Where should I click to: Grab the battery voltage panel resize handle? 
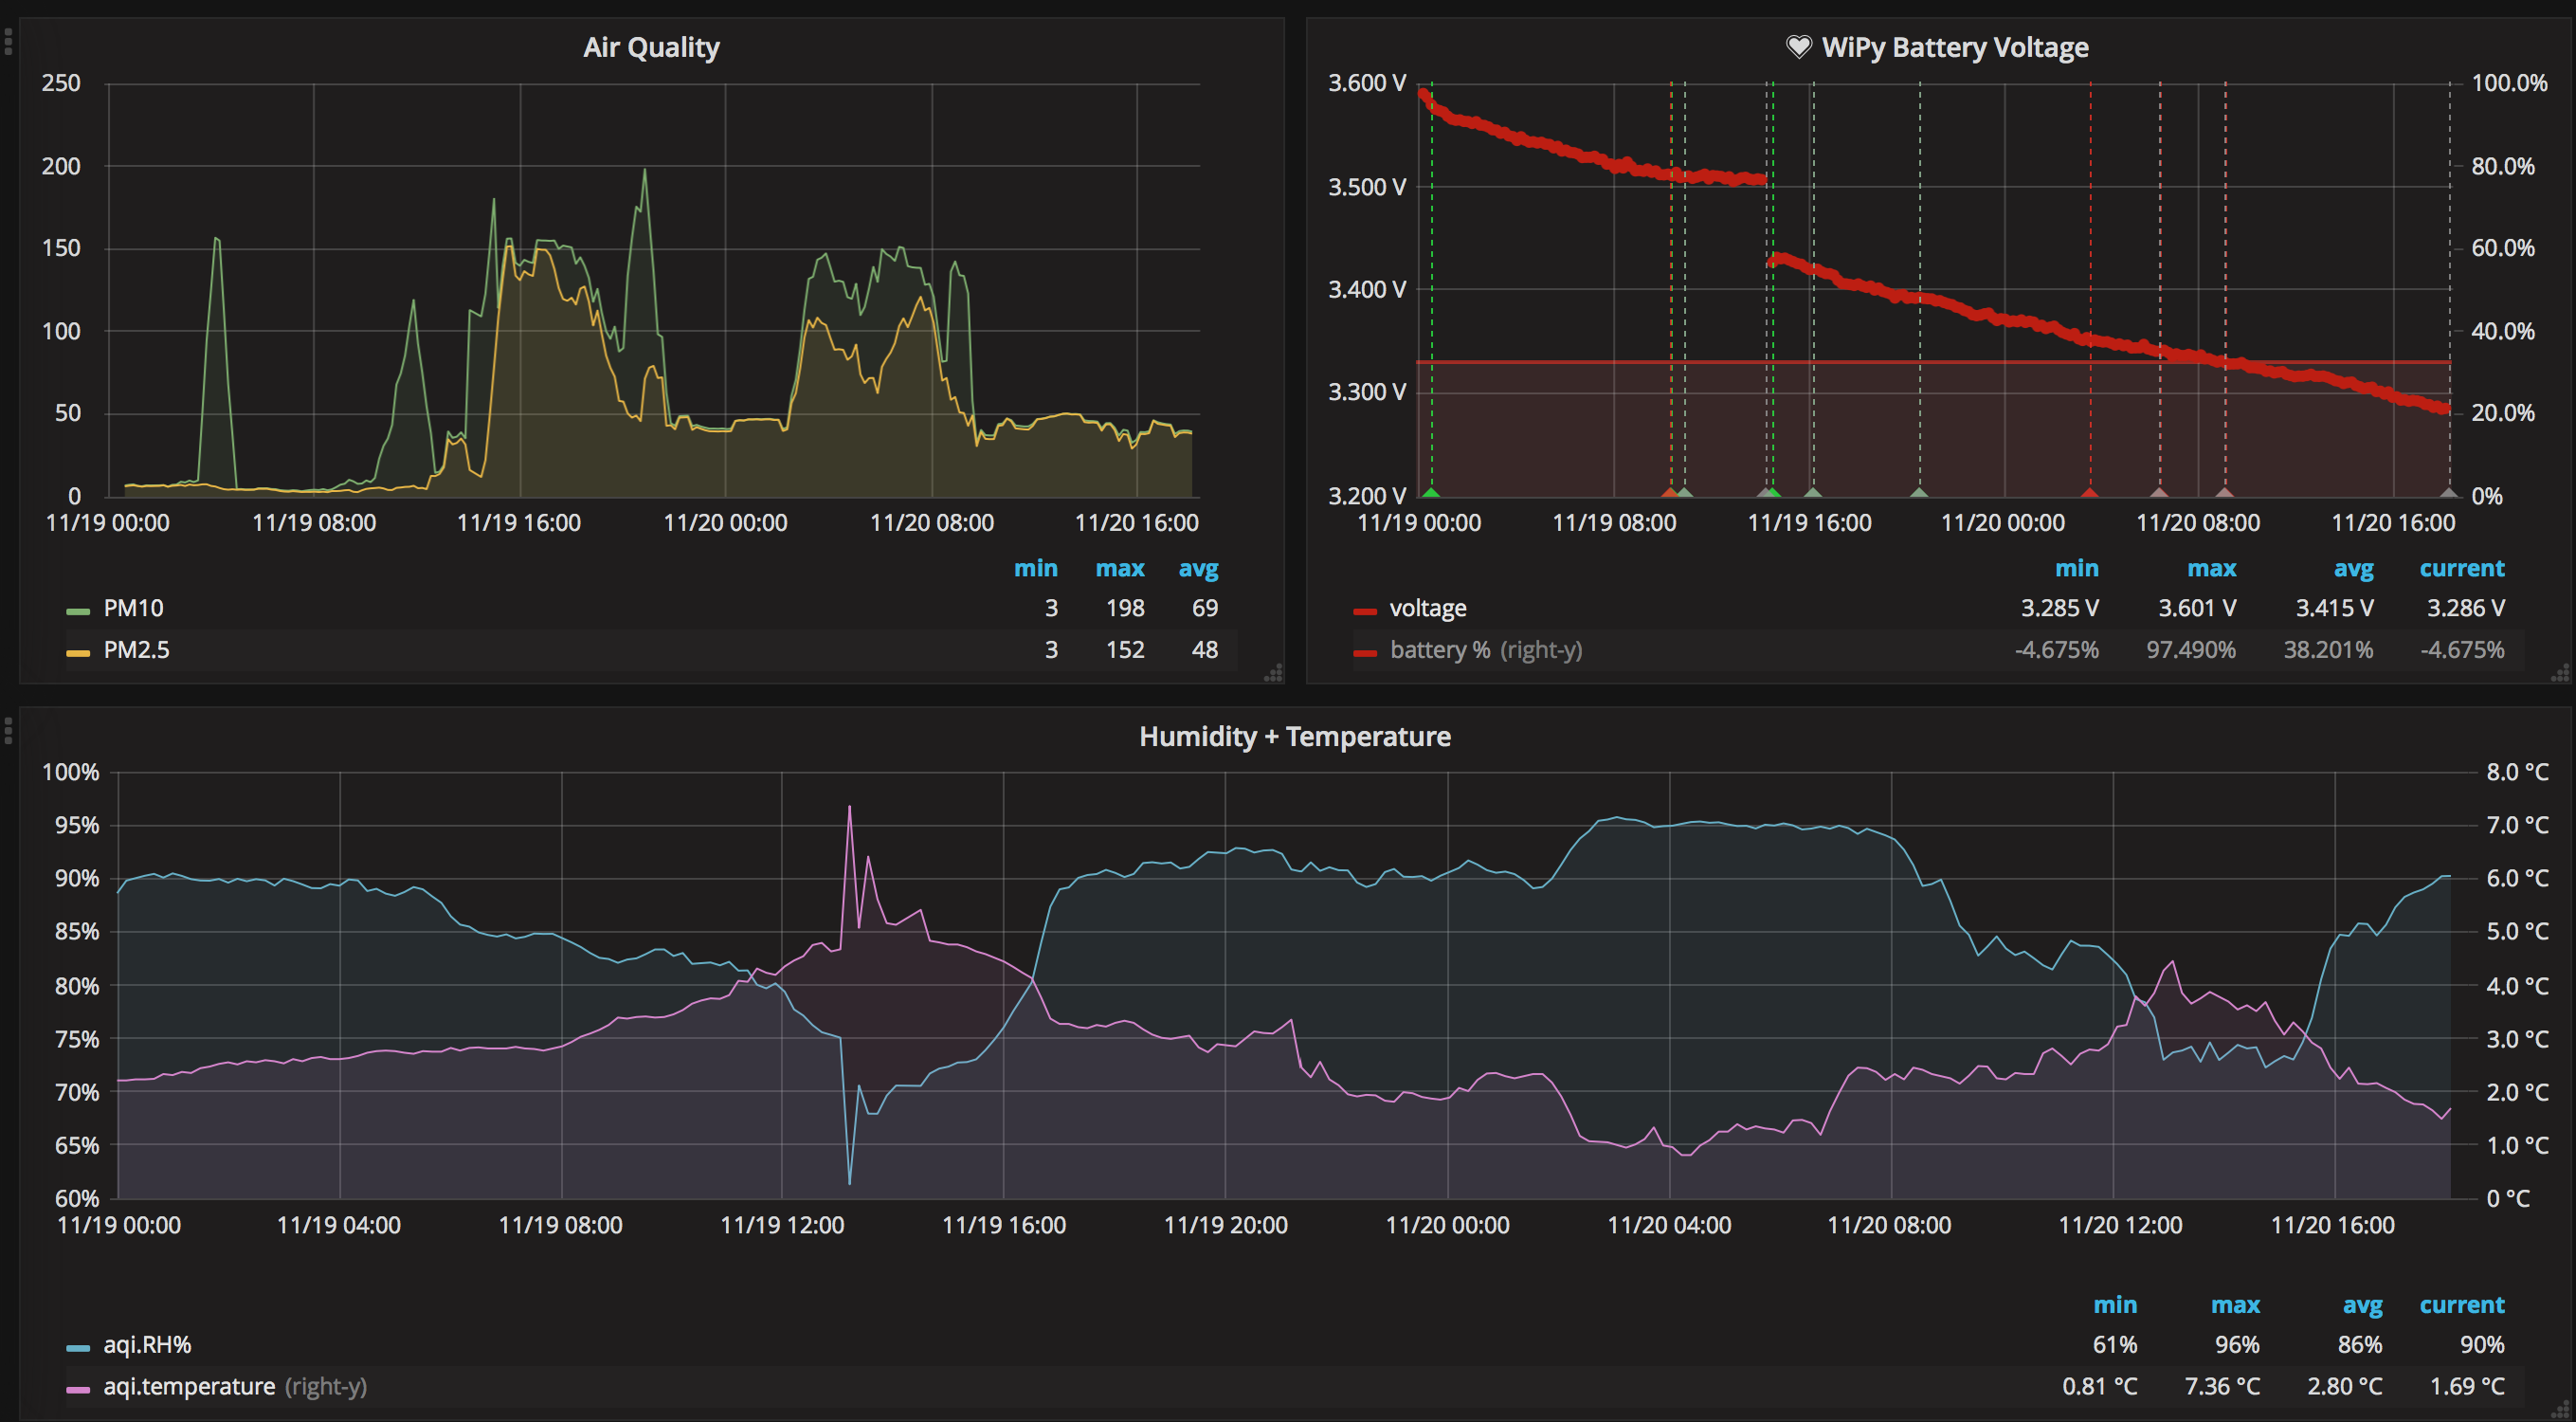(x=2560, y=674)
